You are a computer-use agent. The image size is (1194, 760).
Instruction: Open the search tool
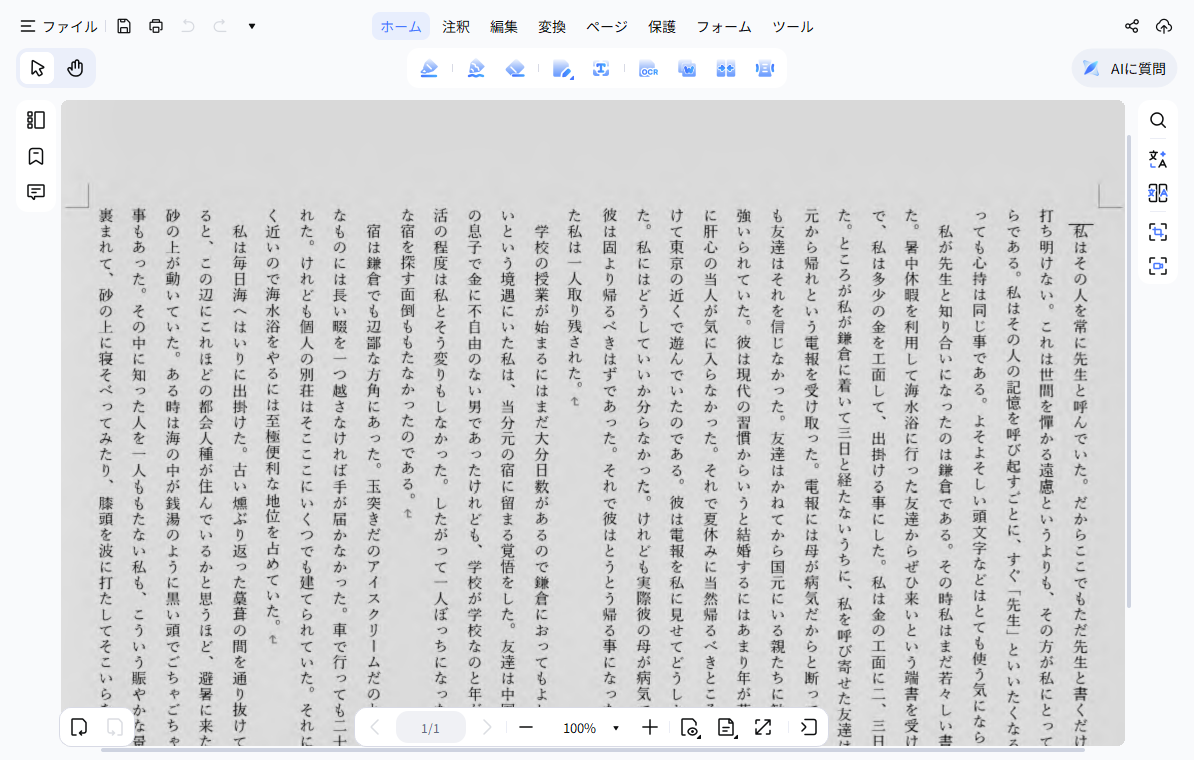pyautogui.click(x=1157, y=120)
